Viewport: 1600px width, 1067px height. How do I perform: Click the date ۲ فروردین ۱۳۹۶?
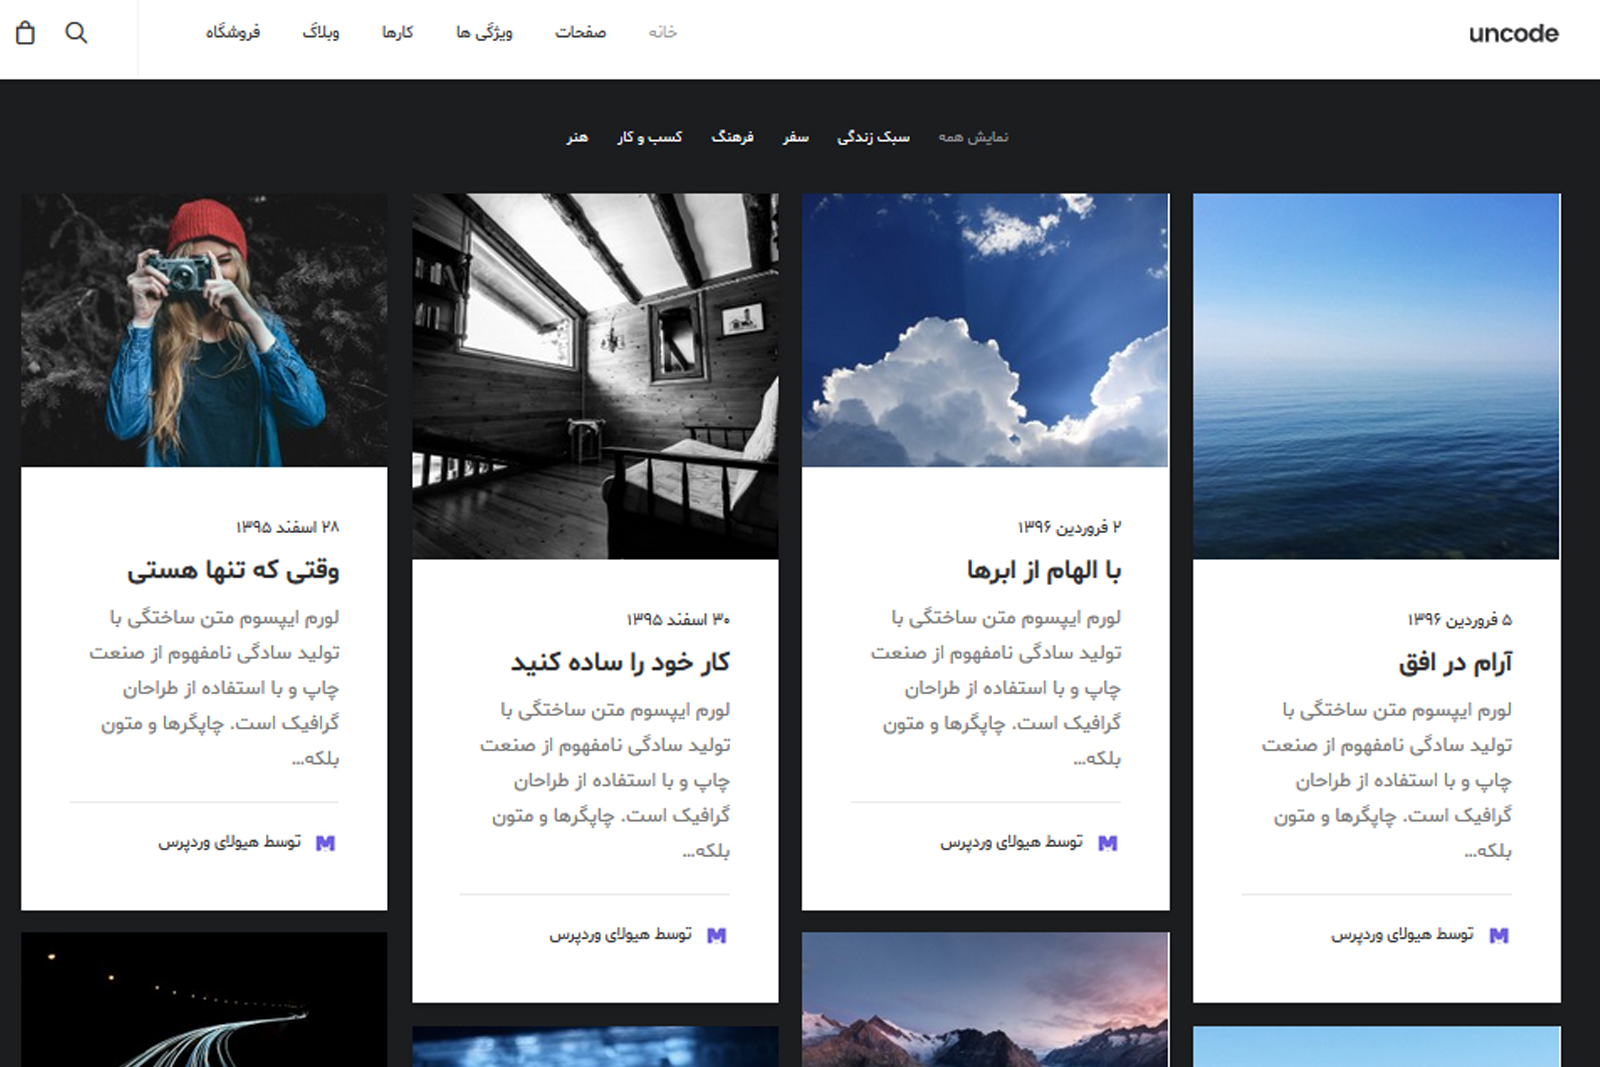pos(1069,527)
